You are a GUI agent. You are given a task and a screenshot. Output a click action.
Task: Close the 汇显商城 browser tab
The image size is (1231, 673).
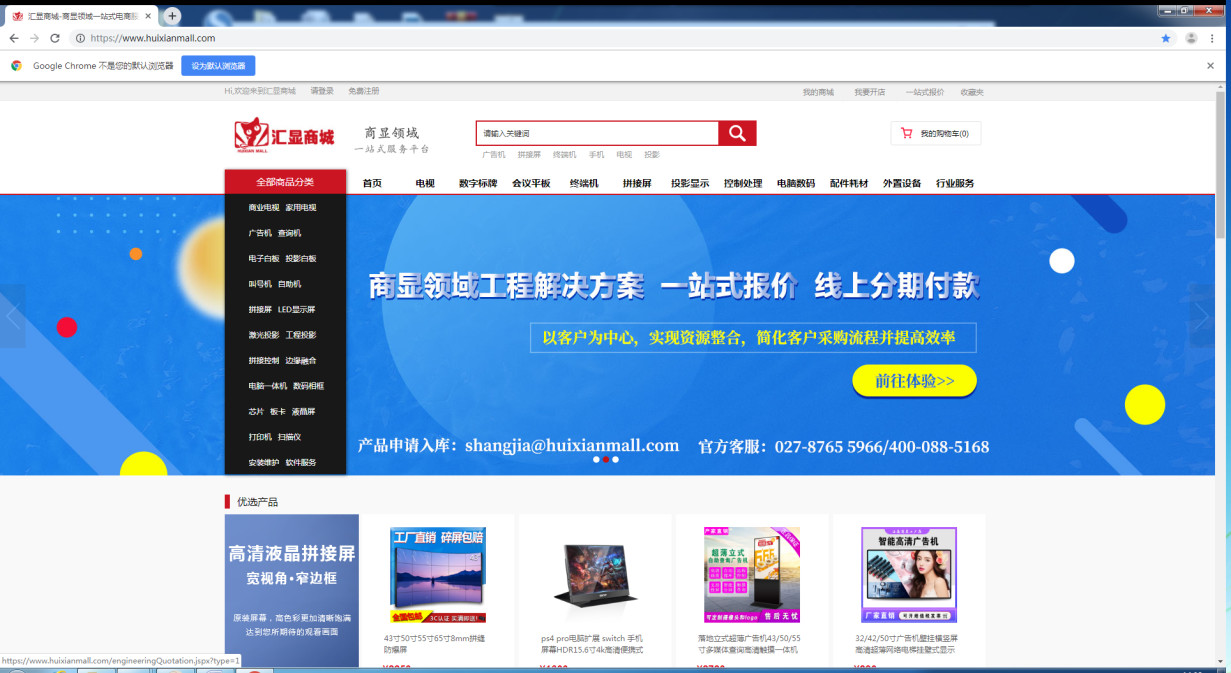[x=148, y=16]
